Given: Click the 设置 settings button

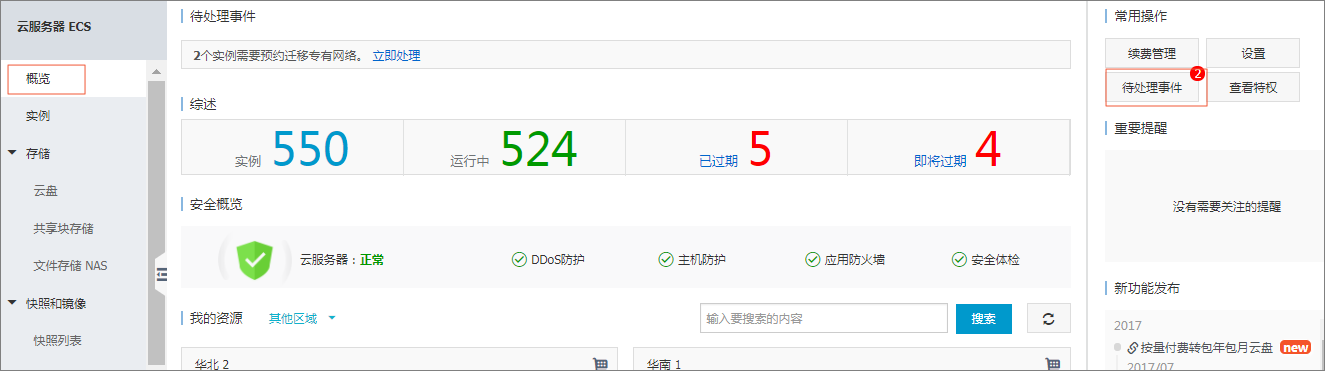Looking at the screenshot, I should [1253, 54].
